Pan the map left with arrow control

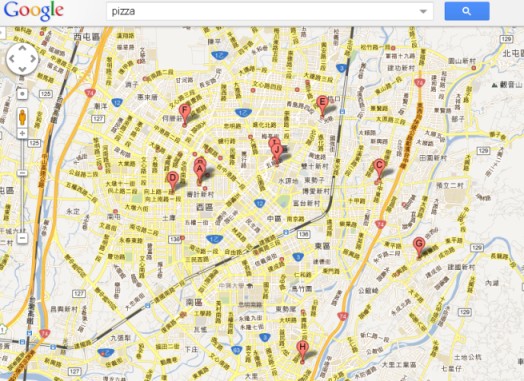point(12,59)
